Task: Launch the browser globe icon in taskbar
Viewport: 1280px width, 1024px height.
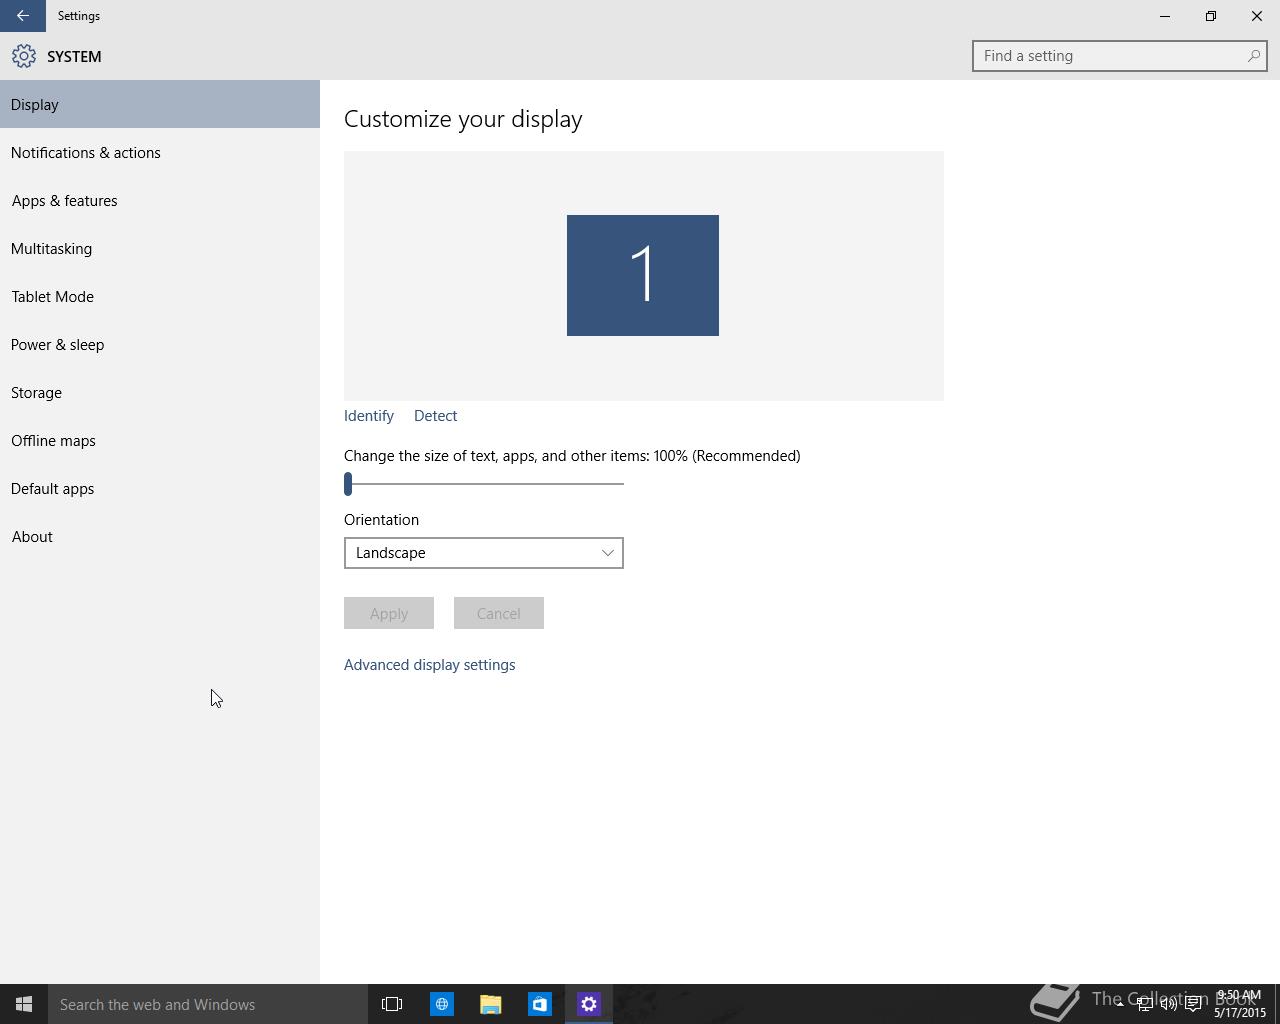Action: coord(441,1004)
